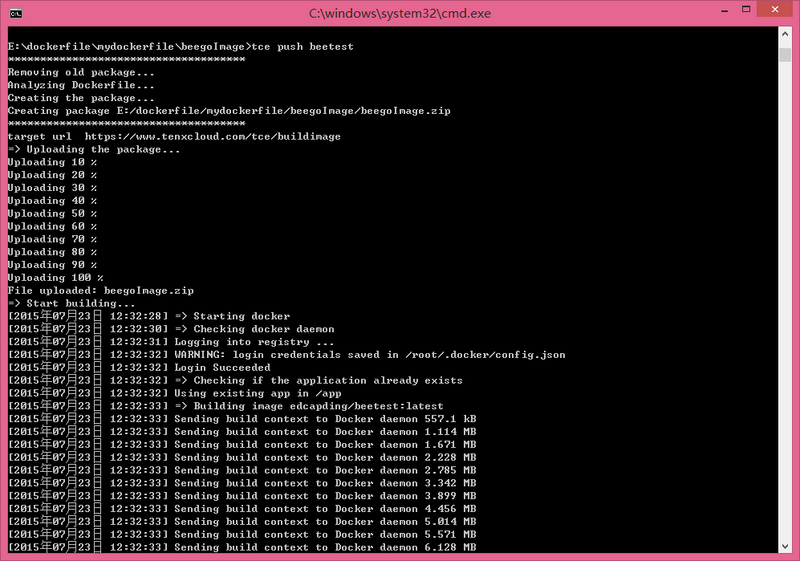Open the cmd.exe system menu icon
This screenshot has height=561, width=800.
(16, 13)
